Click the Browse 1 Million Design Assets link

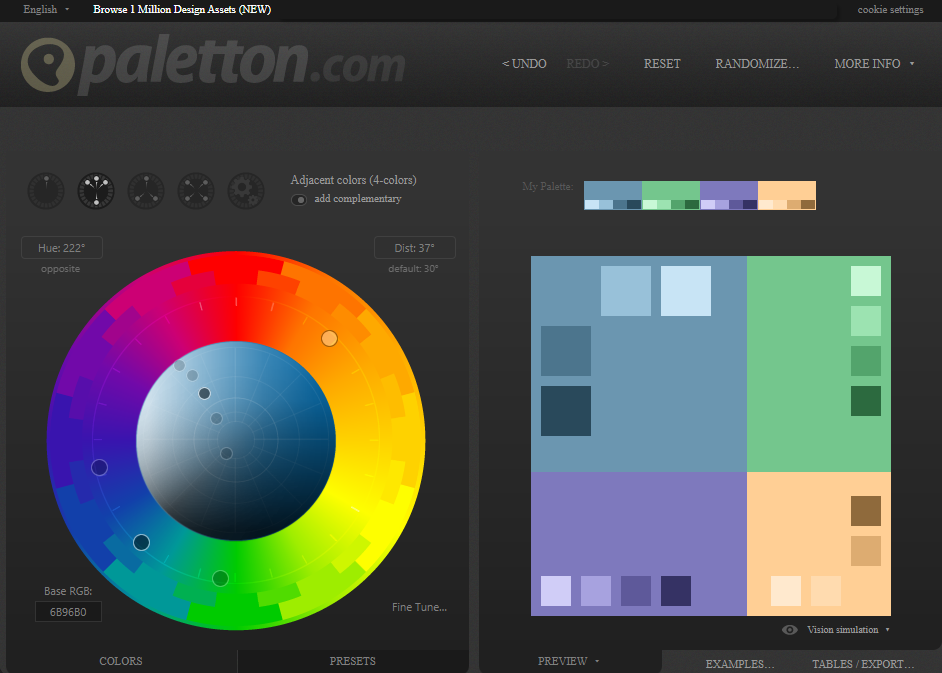tap(181, 9)
